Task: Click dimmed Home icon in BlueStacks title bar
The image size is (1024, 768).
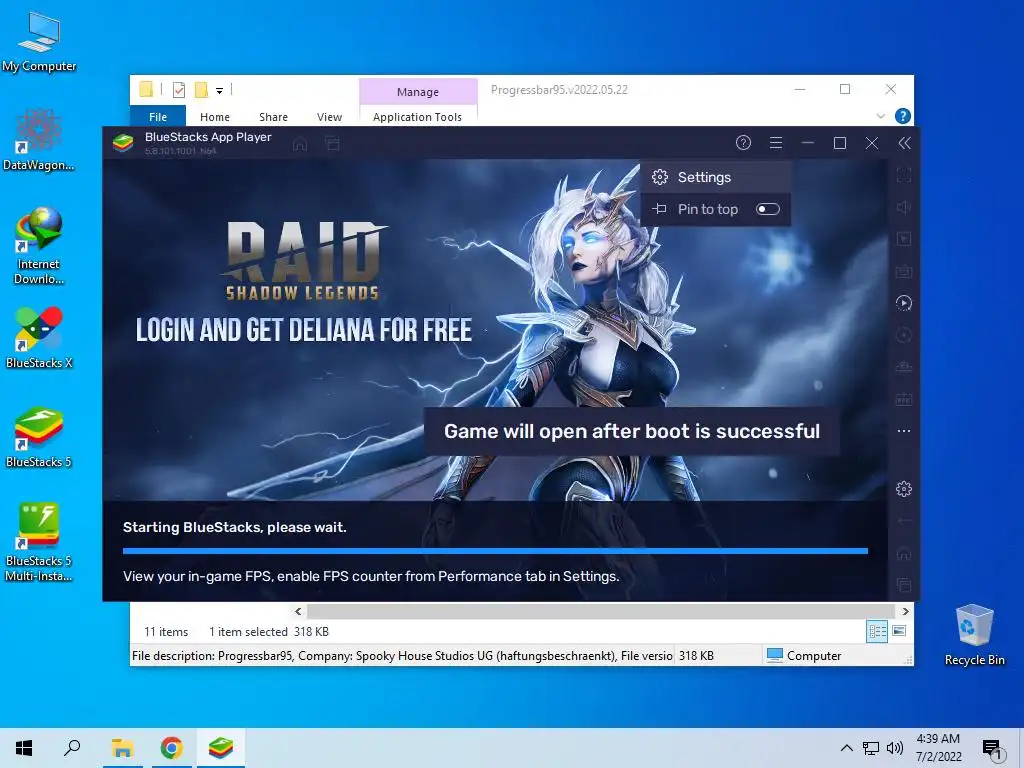Action: click(300, 144)
